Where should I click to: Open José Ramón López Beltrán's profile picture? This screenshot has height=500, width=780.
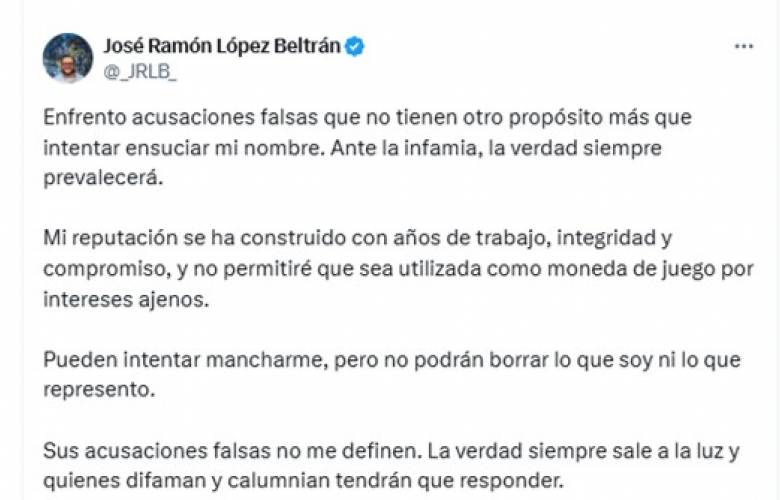pyautogui.click(x=67, y=57)
